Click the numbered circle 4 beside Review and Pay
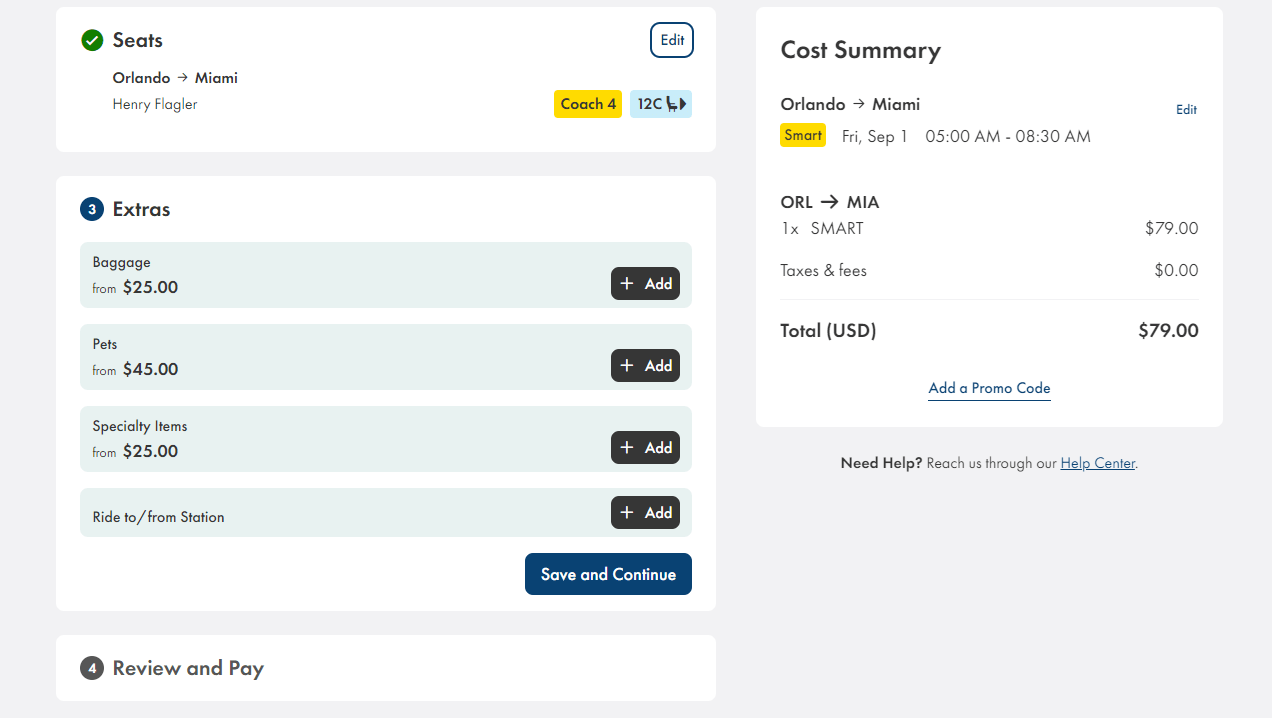Screen dimensions: 1272x718 tap(91, 668)
